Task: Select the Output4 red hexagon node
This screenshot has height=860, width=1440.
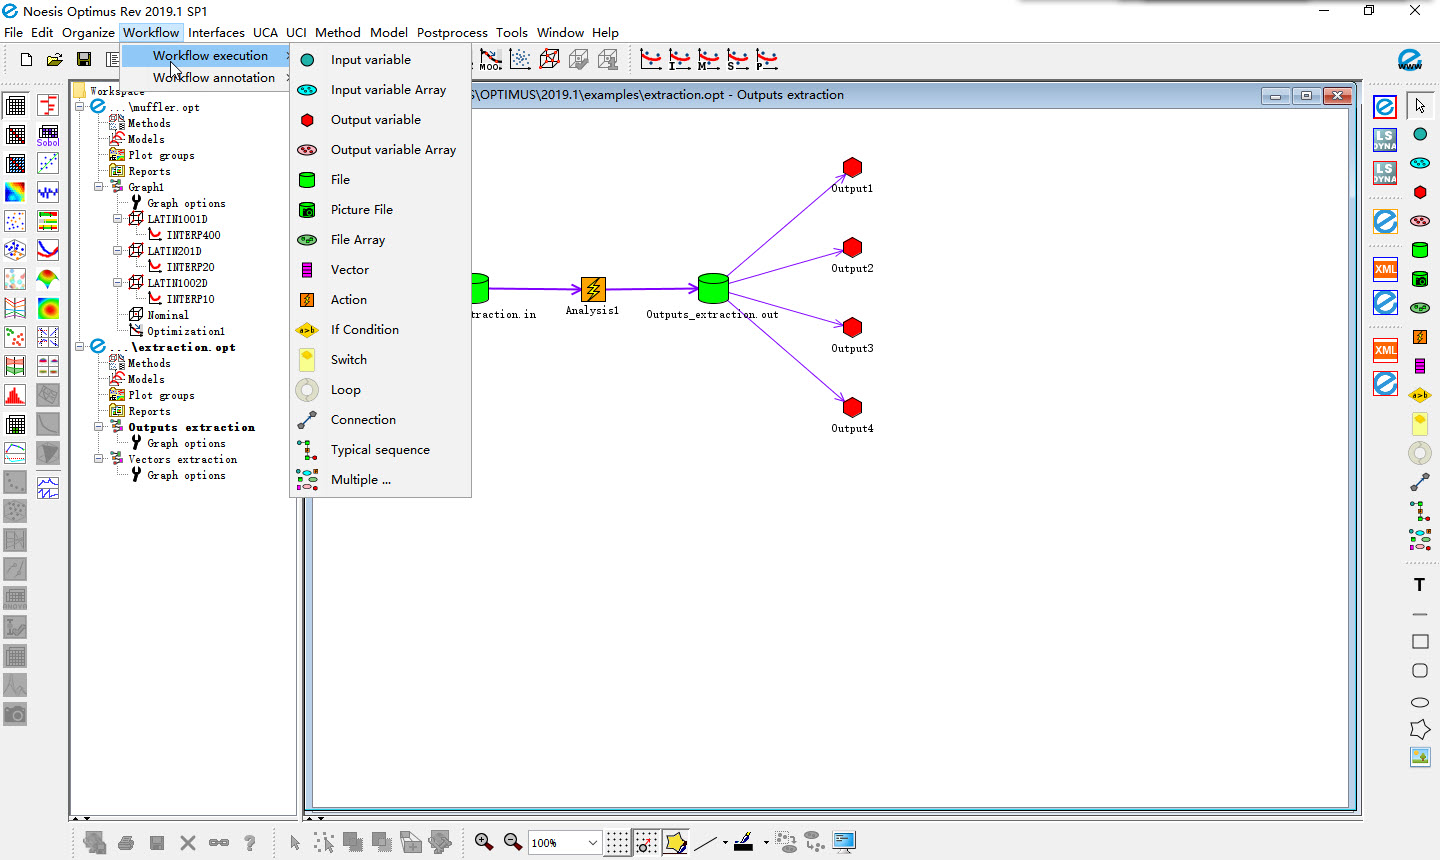Action: tap(852, 407)
